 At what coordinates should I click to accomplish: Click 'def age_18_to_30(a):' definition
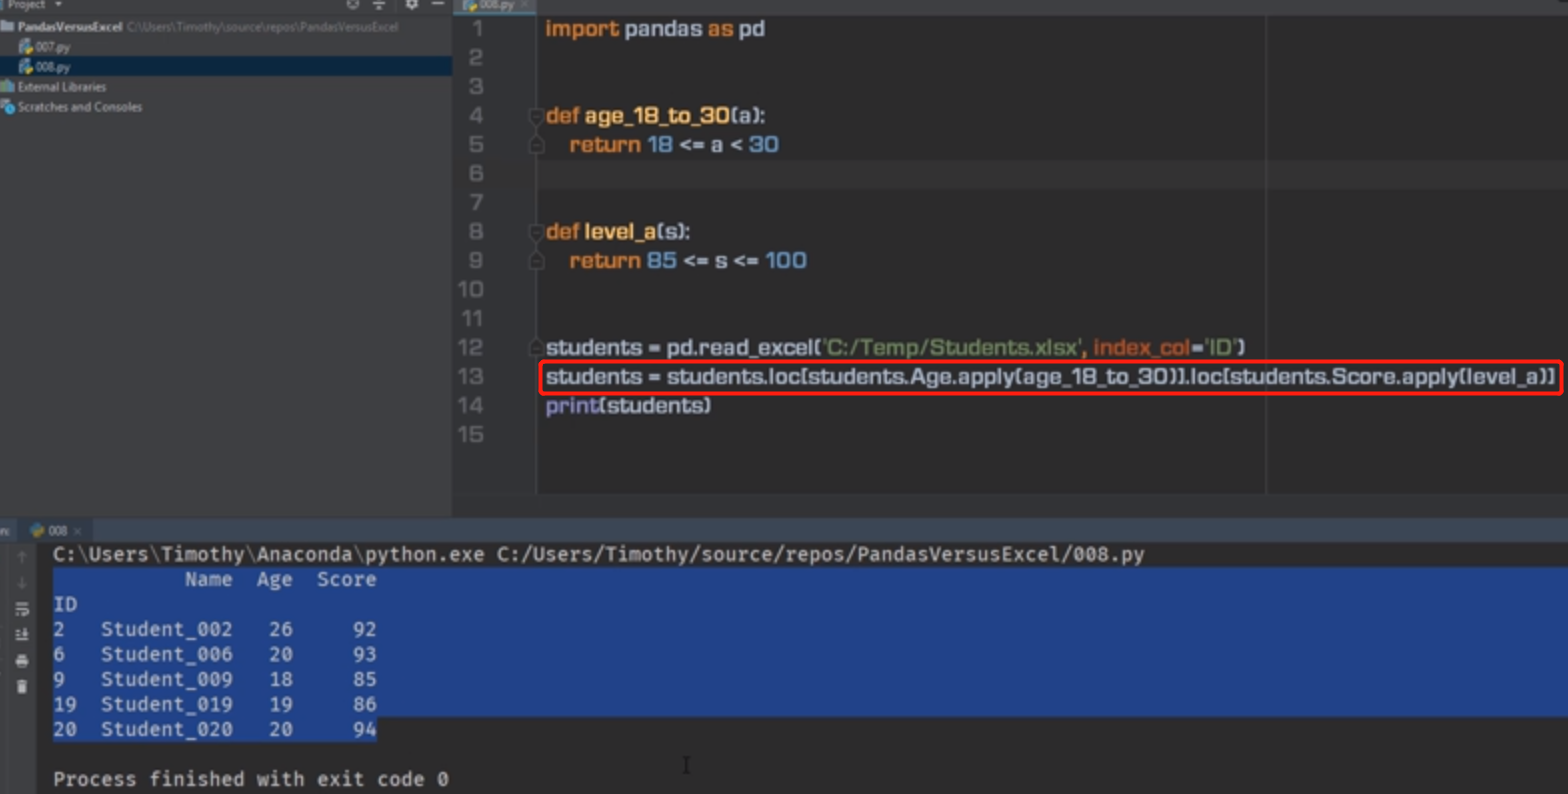[655, 116]
